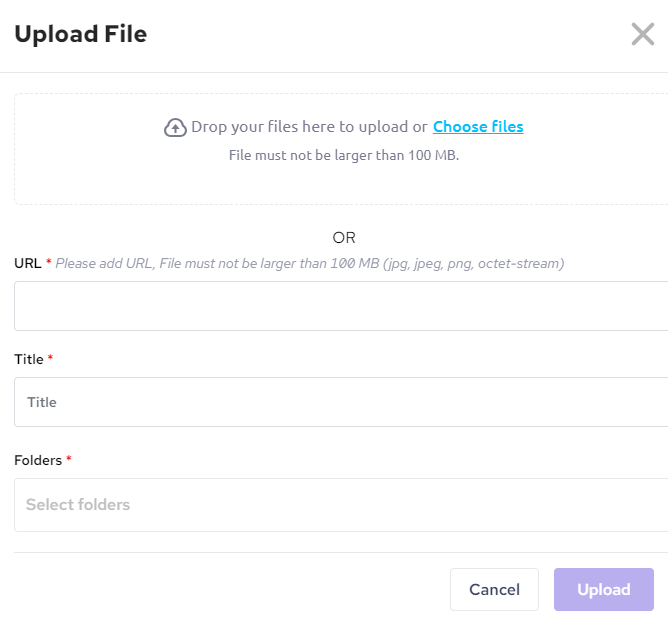
Task: Click the purple Upload button
Action: coord(603,590)
